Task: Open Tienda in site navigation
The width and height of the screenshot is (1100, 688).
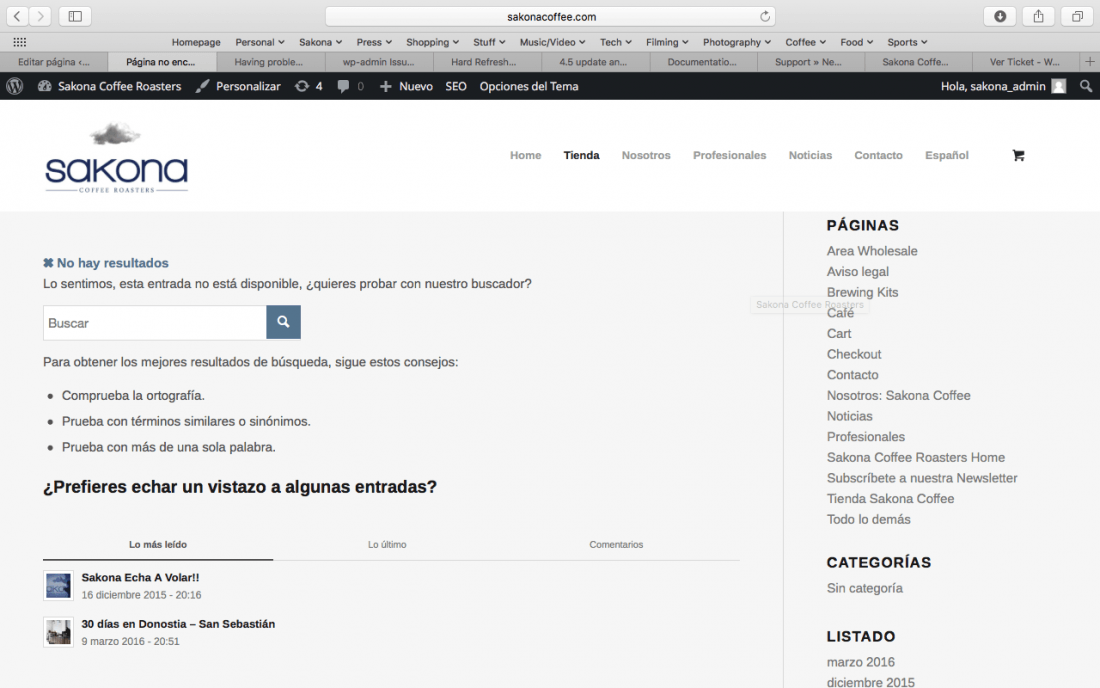Action: pyautogui.click(x=582, y=155)
